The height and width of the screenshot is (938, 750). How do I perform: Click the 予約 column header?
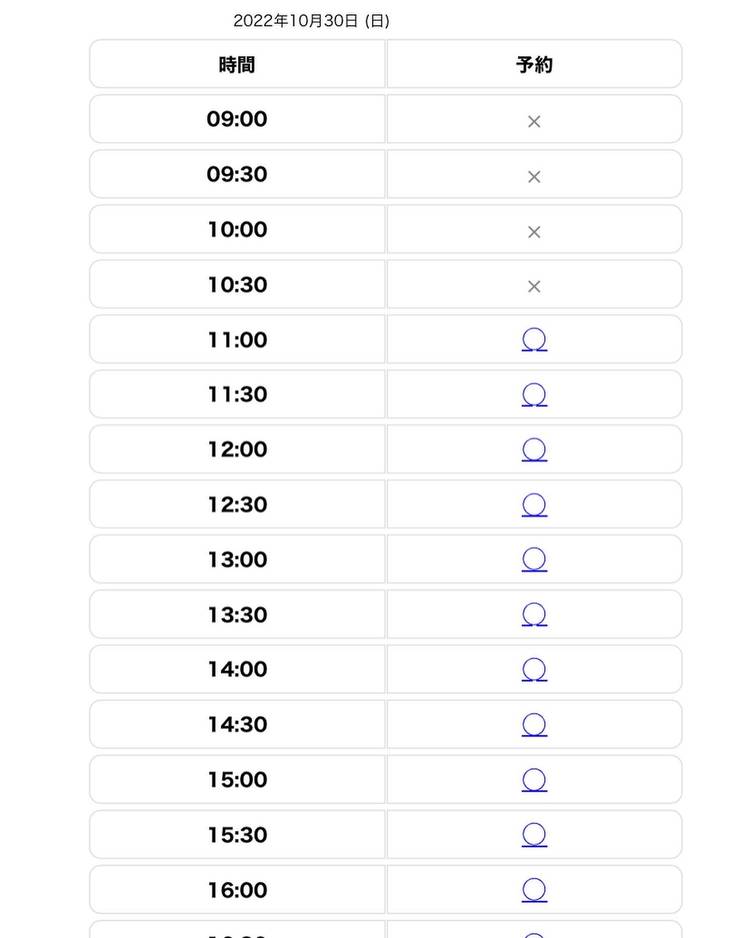(534, 65)
